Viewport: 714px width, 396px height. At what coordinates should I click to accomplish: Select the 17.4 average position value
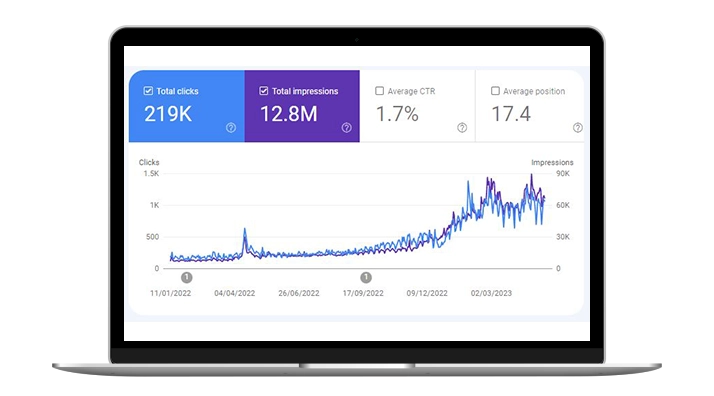(x=511, y=114)
